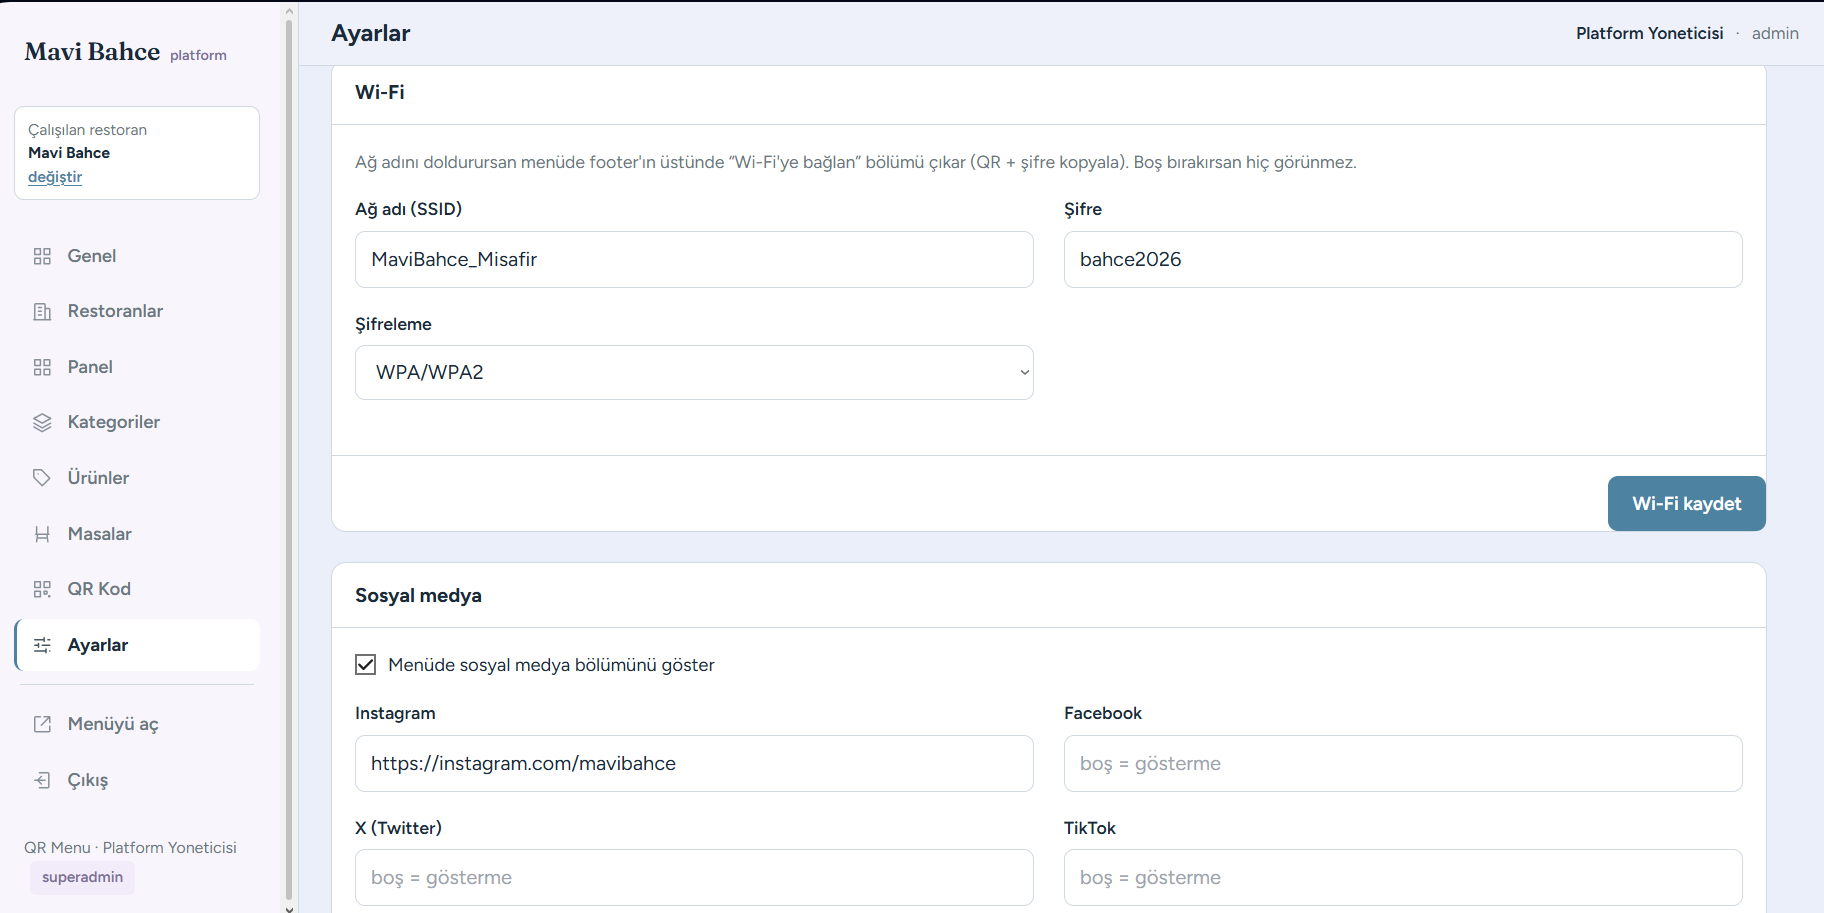
Task: Click the Ürünler tag icon
Action: (x=42, y=478)
